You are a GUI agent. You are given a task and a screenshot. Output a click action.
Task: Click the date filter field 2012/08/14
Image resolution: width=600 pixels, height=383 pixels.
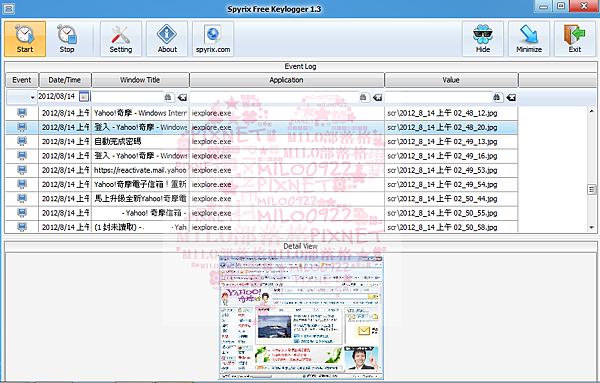point(58,96)
